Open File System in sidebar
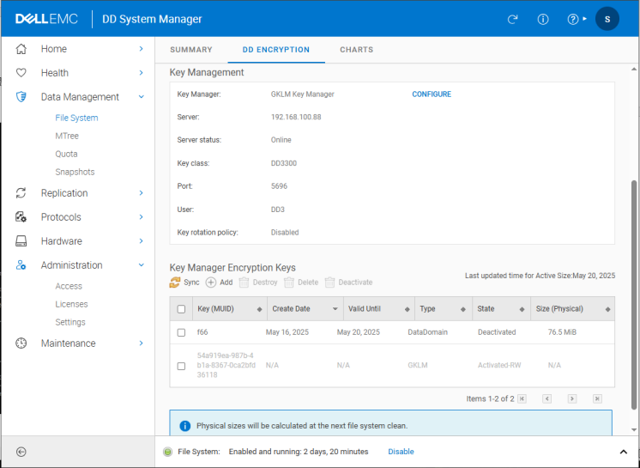 click(x=77, y=118)
